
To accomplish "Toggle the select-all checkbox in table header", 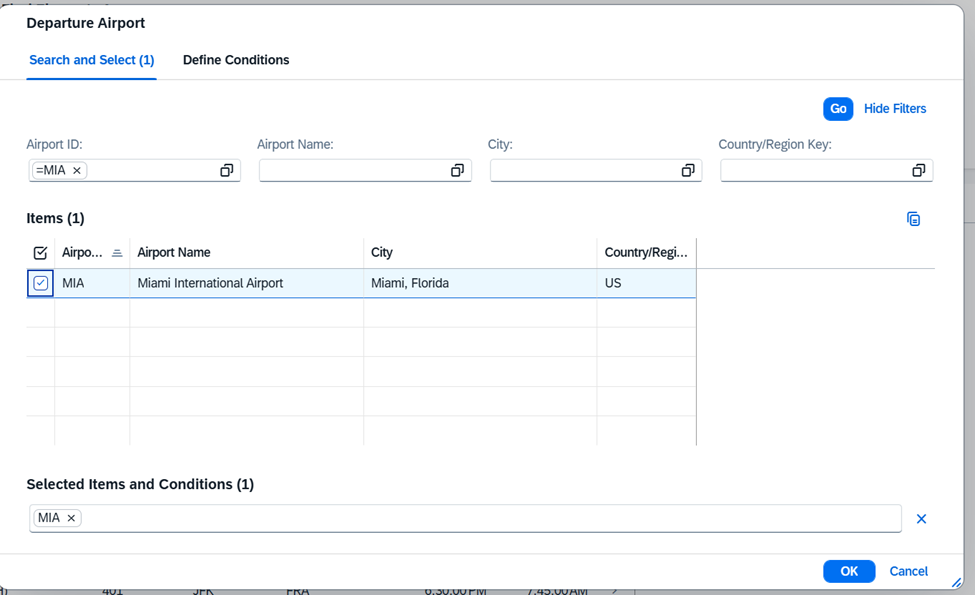I will pos(40,253).
